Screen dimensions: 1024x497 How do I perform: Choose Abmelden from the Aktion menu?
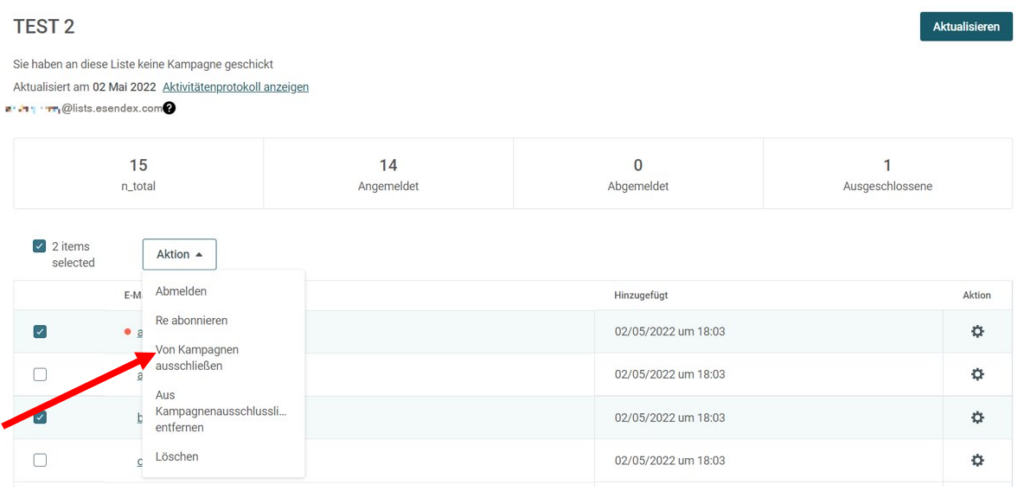tap(181, 291)
